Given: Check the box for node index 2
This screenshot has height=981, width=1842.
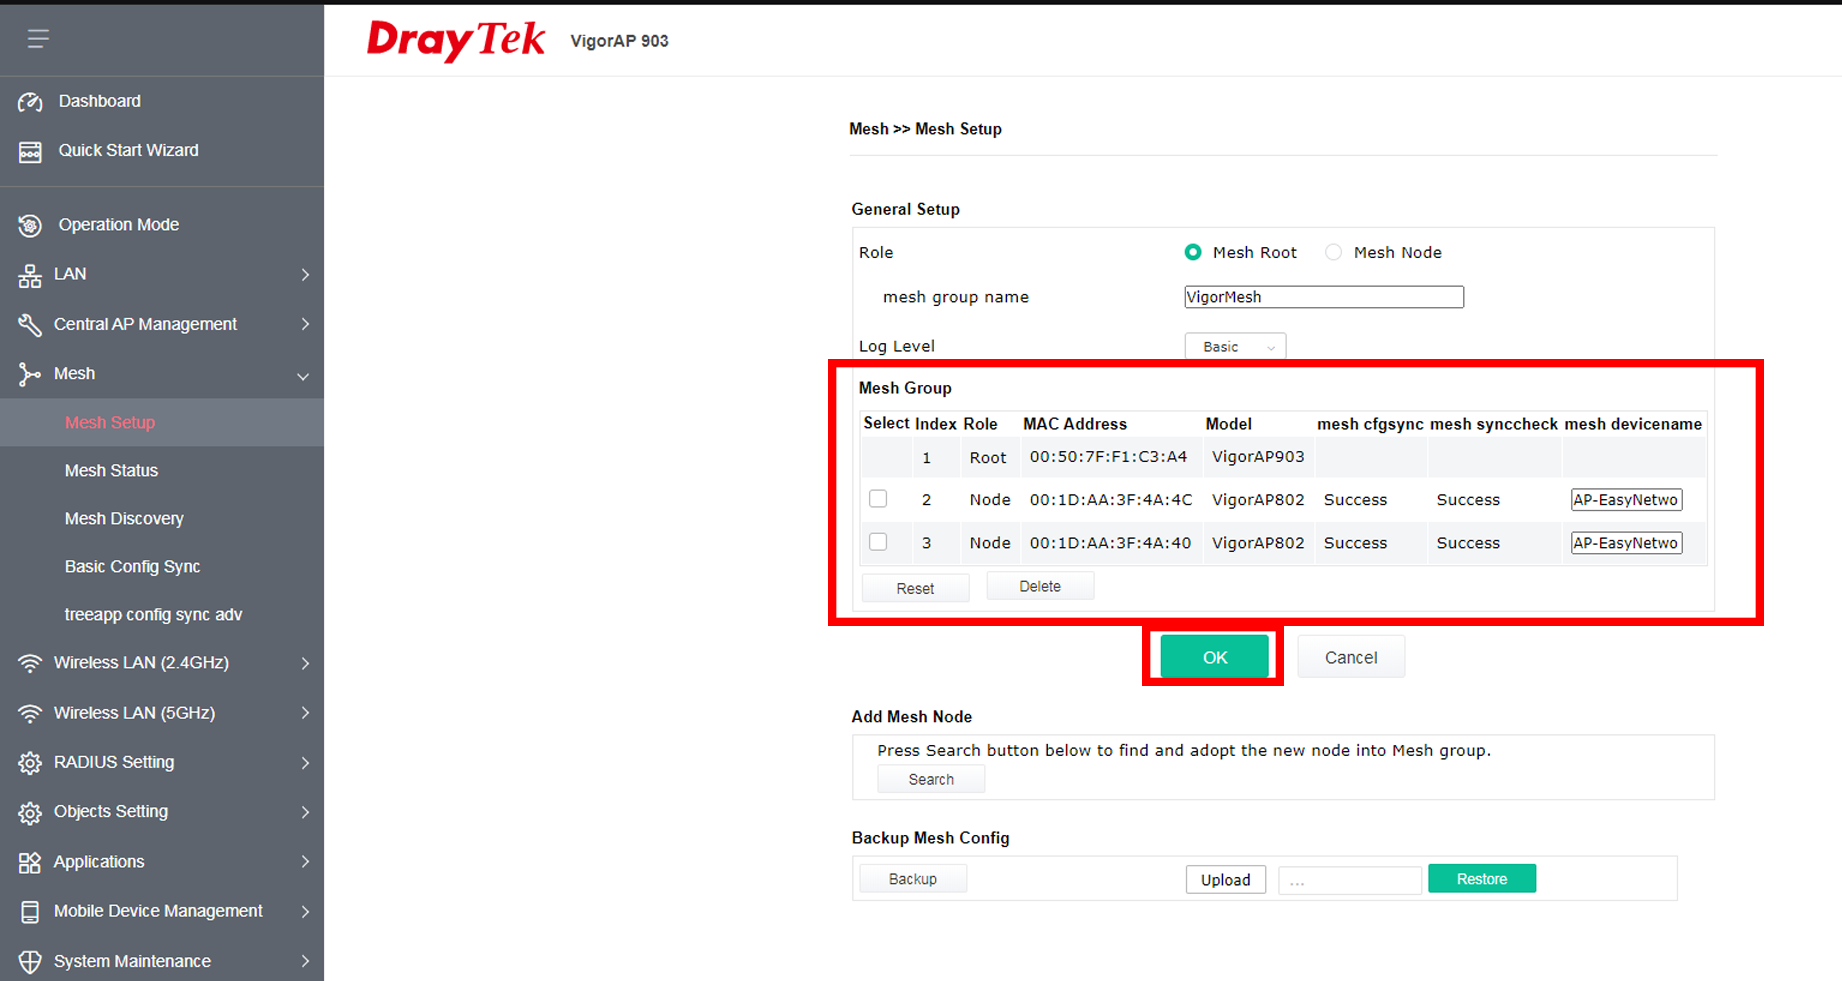Looking at the screenshot, I should pyautogui.click(x=878, y=499).
